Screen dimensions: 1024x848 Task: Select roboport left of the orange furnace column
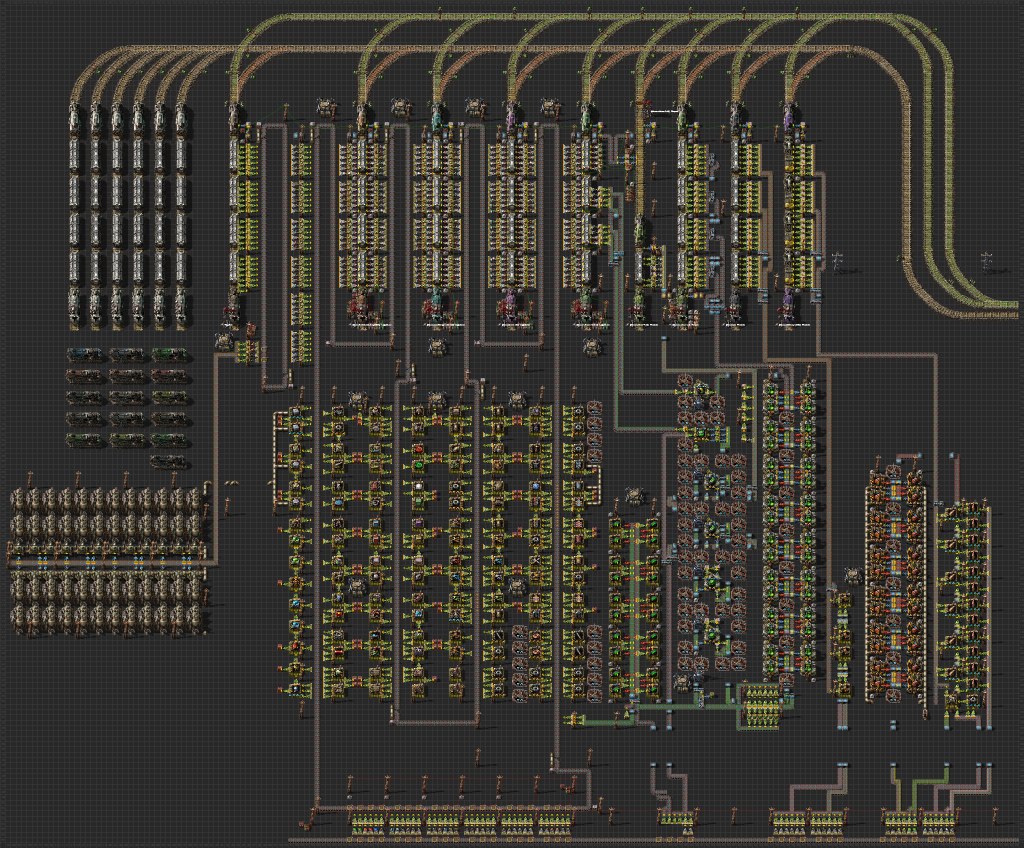pos(852,576)
